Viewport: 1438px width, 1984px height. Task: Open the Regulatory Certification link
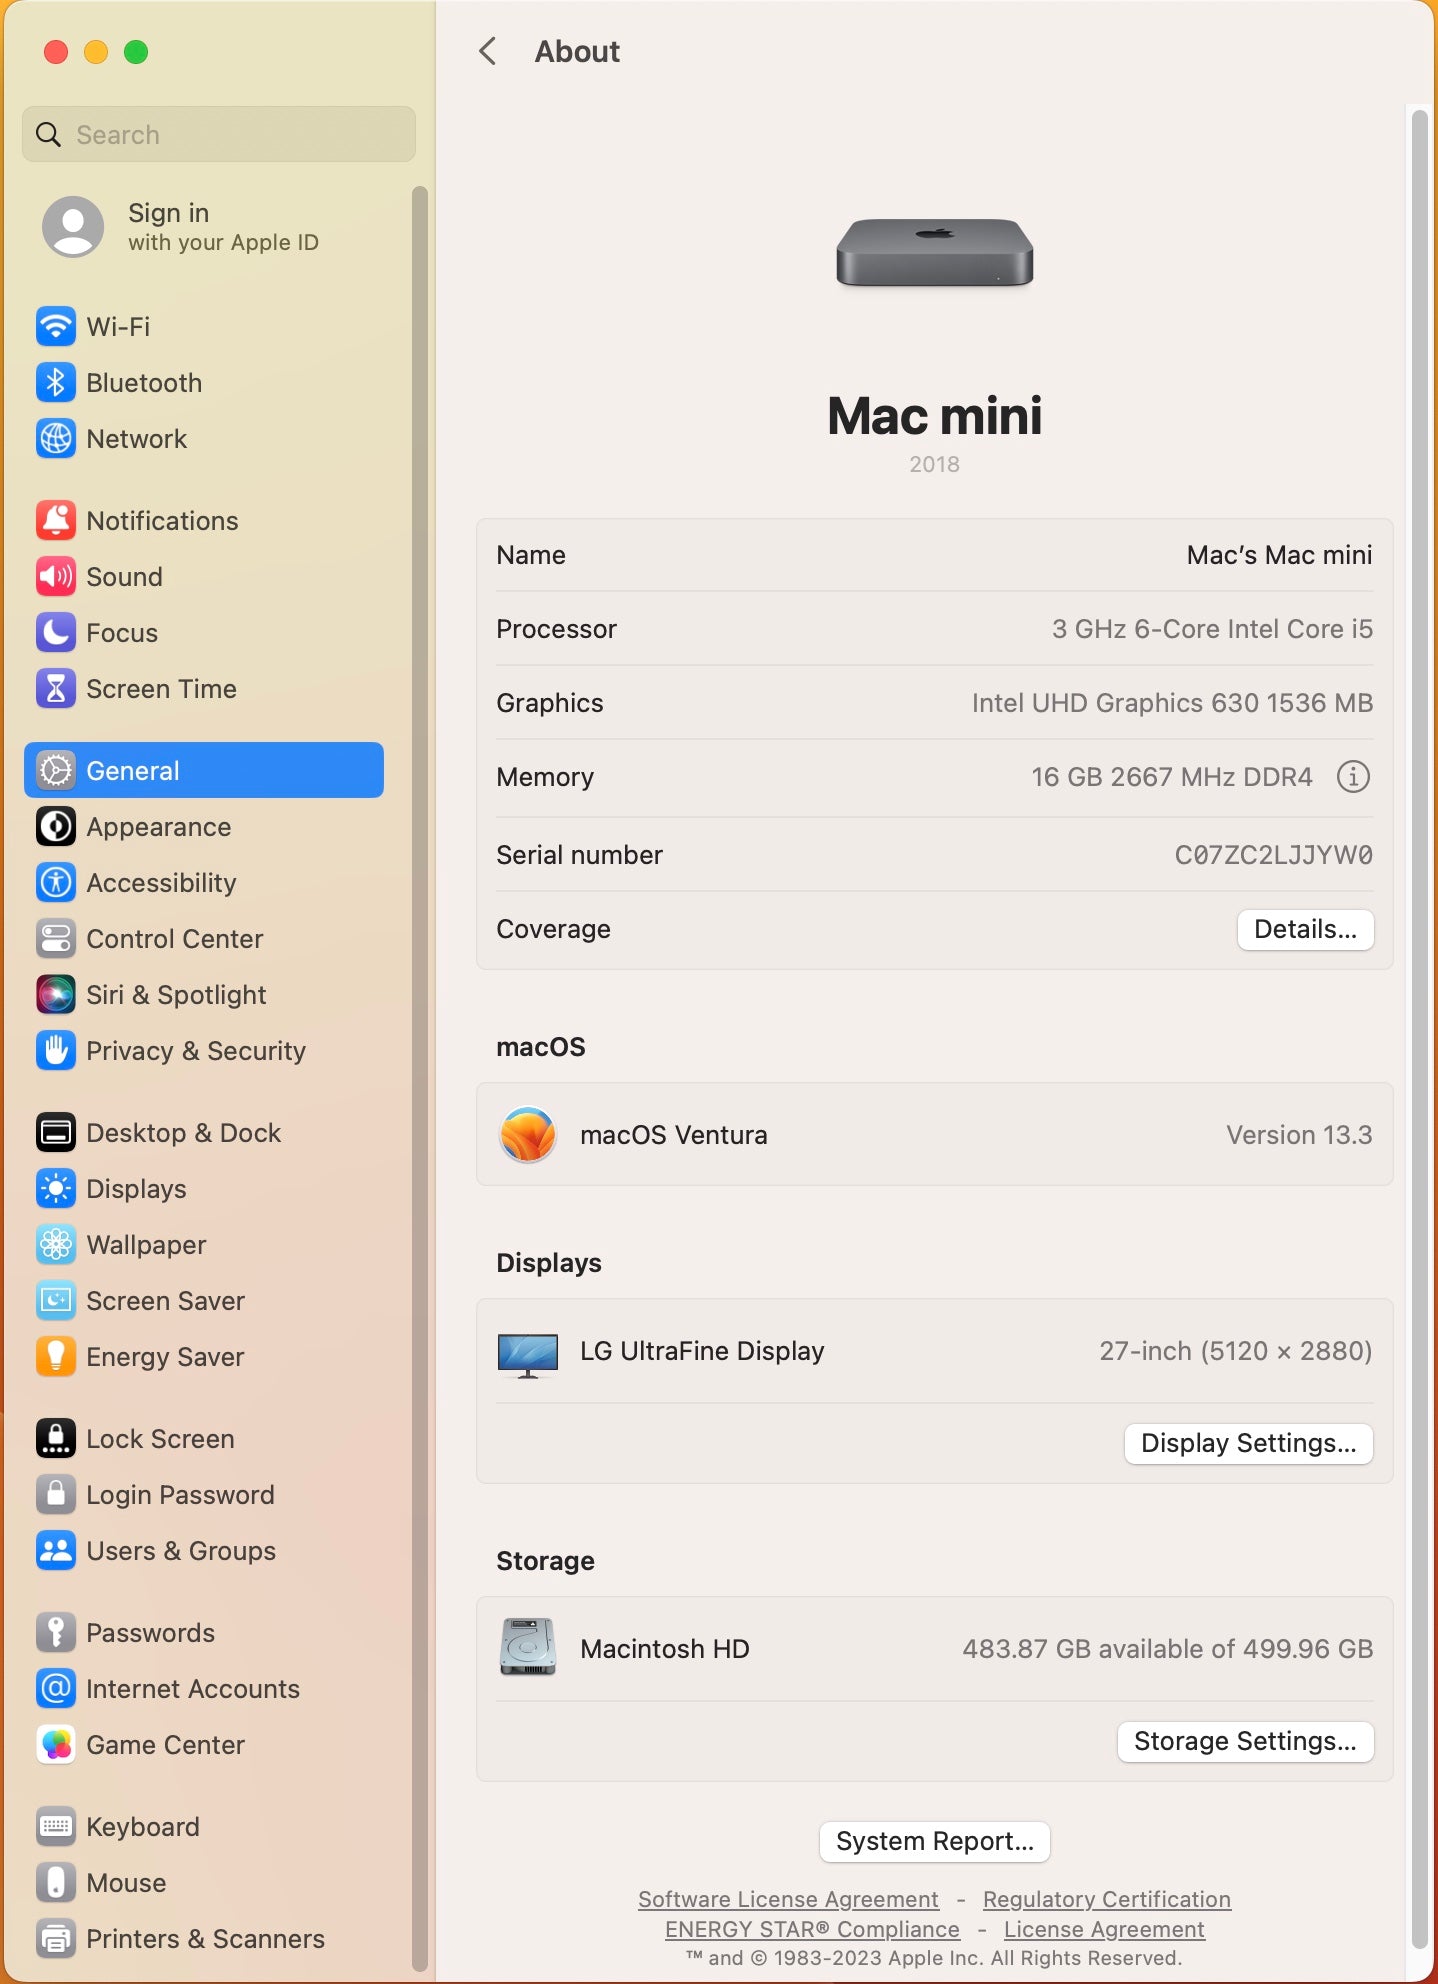click(x=1107, y=1899)
